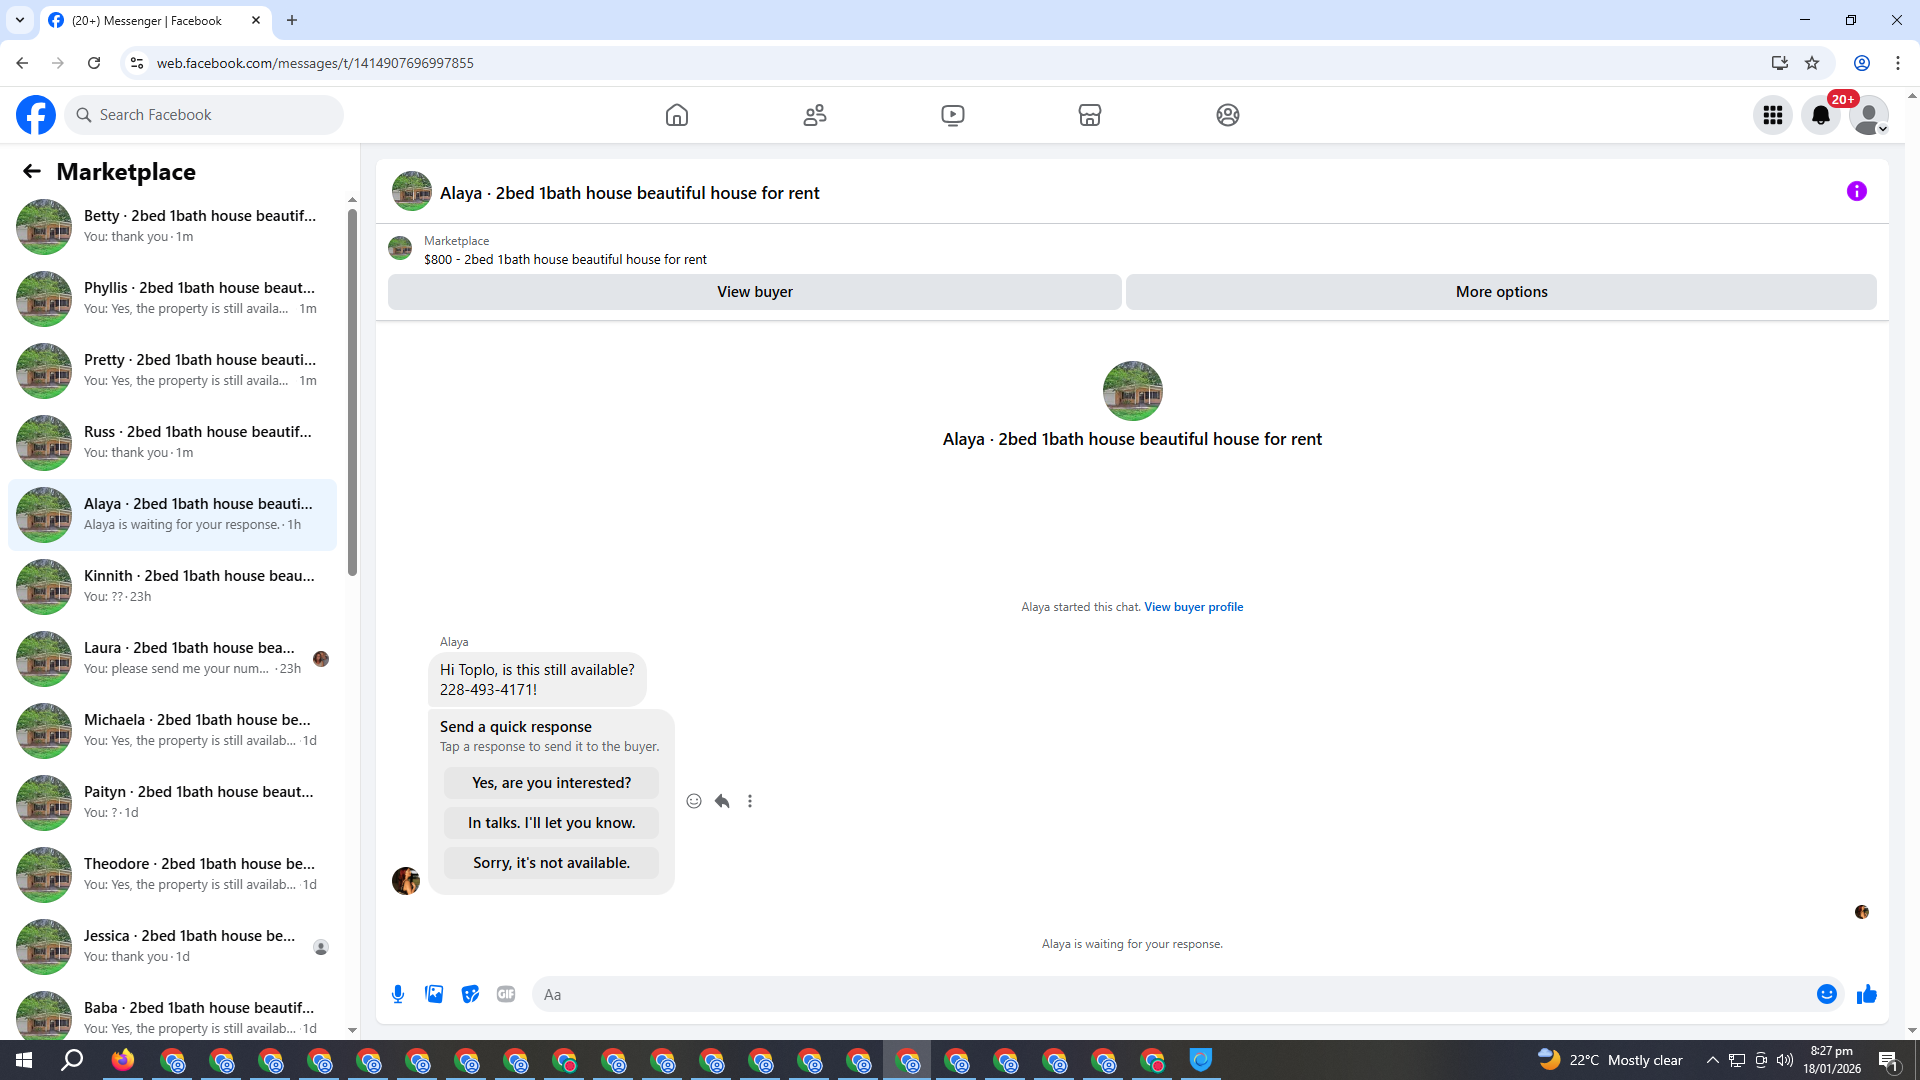Focus the Aa message input field
The height and width of the screenshot is (1080, 1920).
pos(1170,994)
